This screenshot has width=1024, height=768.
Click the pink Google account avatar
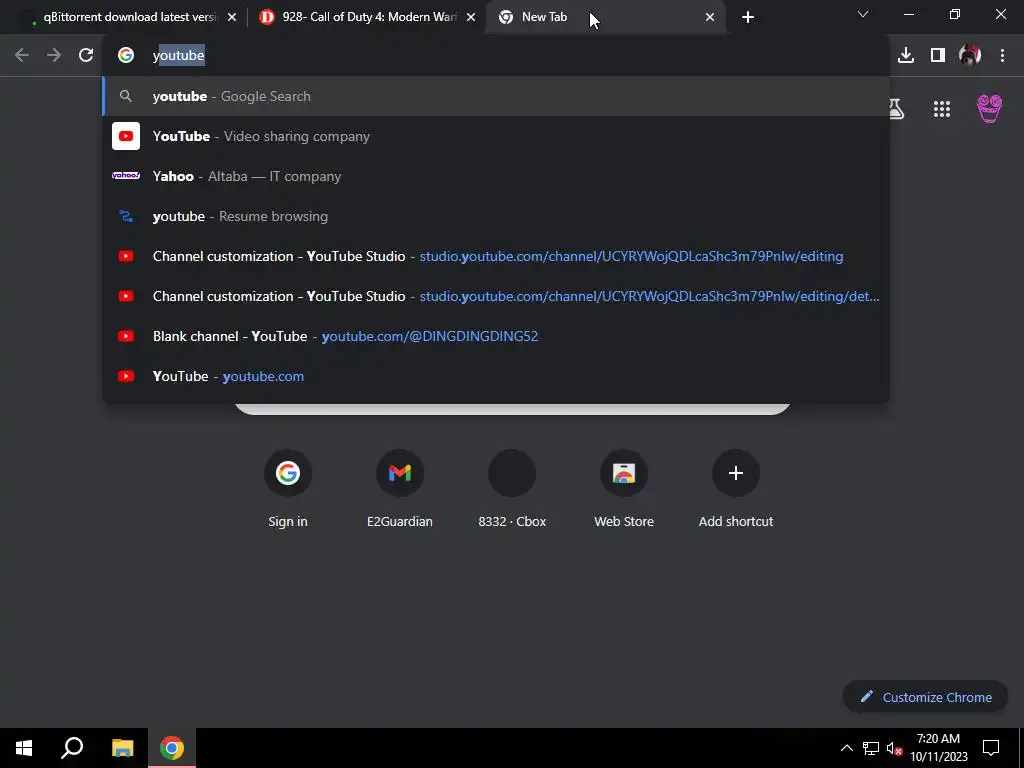click(x=989, y=108)
